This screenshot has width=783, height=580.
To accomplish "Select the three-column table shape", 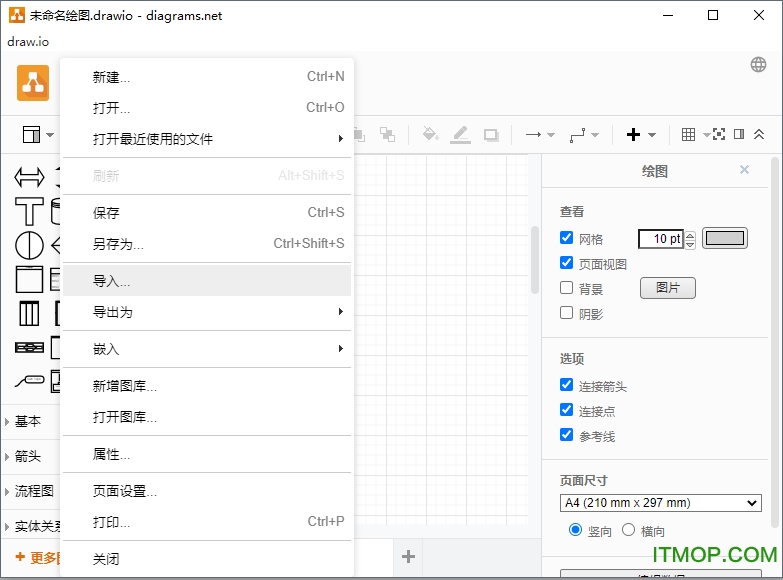I will coord(29,314).
